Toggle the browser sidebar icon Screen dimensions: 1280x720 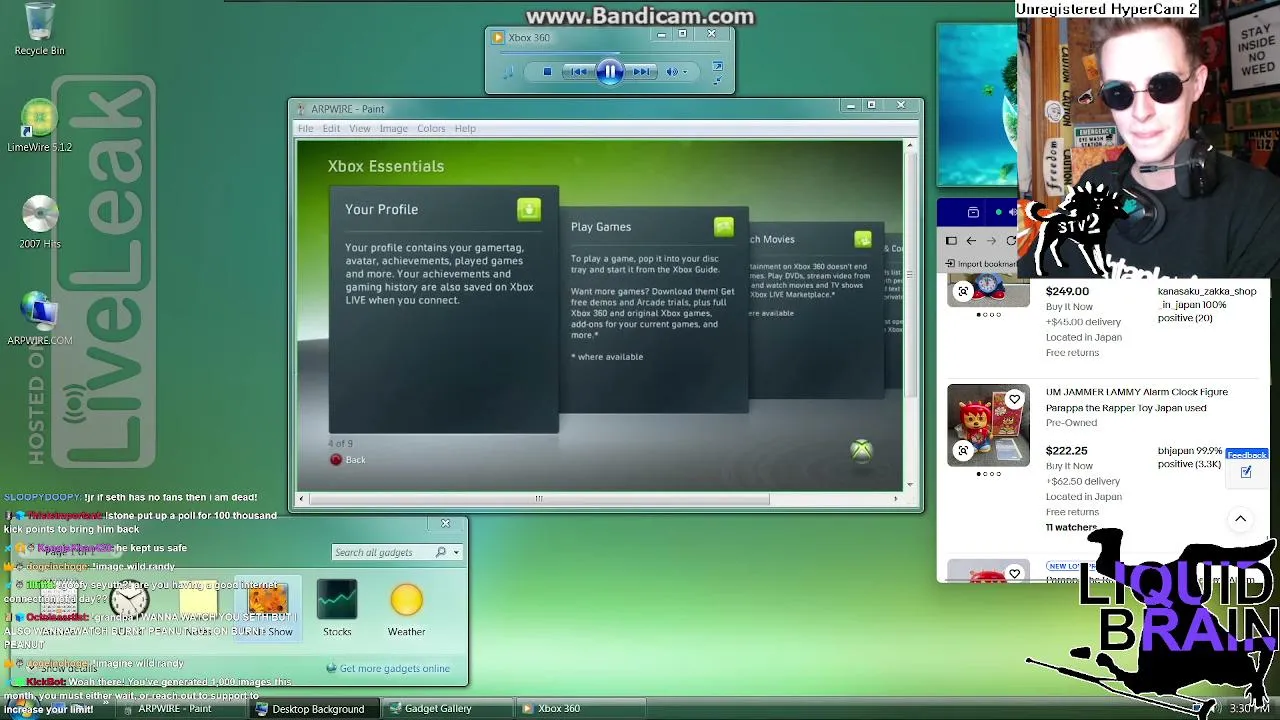coord(951,241)
